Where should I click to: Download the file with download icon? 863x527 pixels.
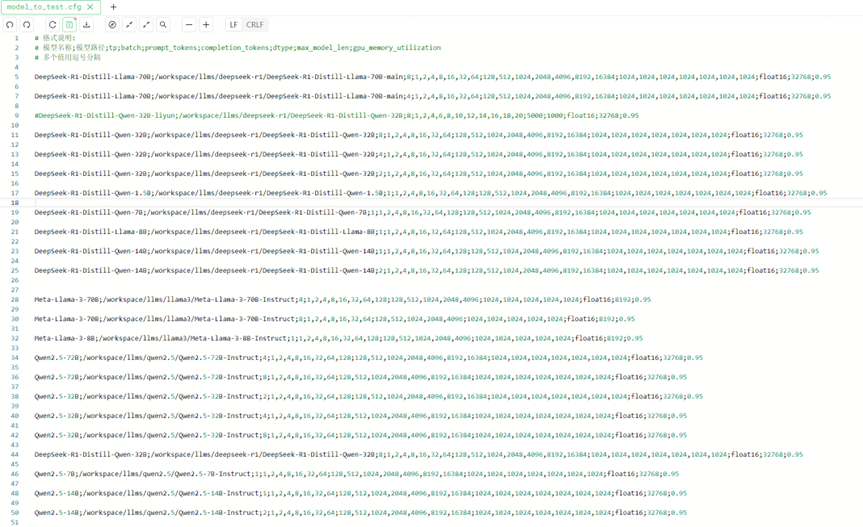86,24
